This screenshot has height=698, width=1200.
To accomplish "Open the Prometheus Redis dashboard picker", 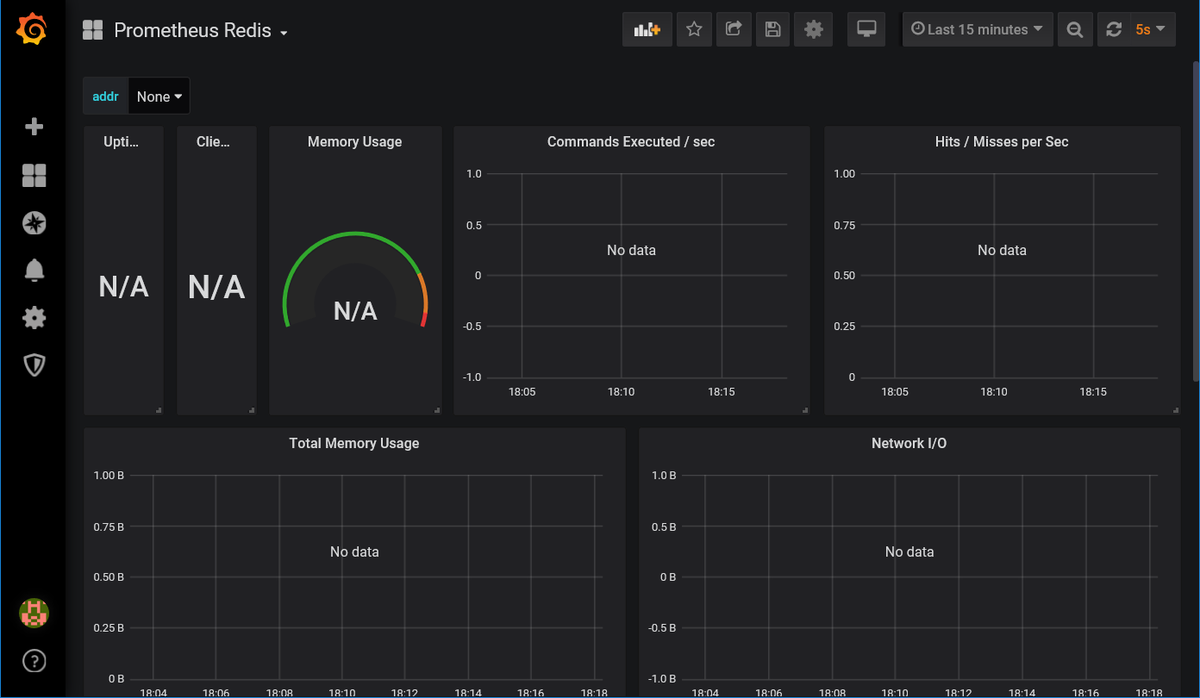I will point(201,30).
